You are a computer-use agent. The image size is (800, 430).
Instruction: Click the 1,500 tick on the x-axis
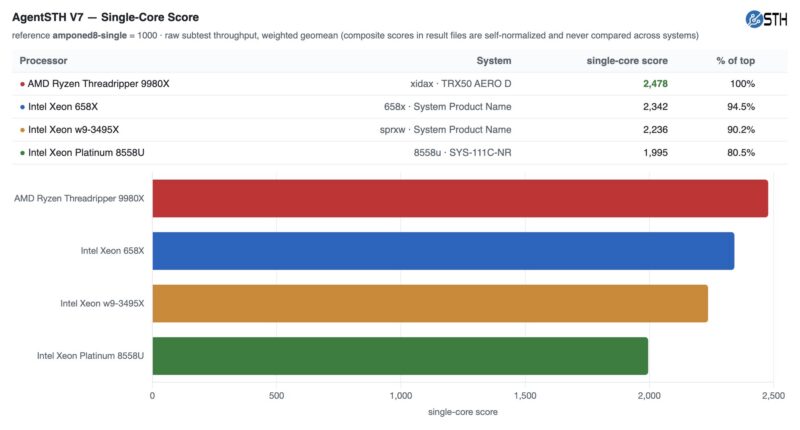(525, 396)
